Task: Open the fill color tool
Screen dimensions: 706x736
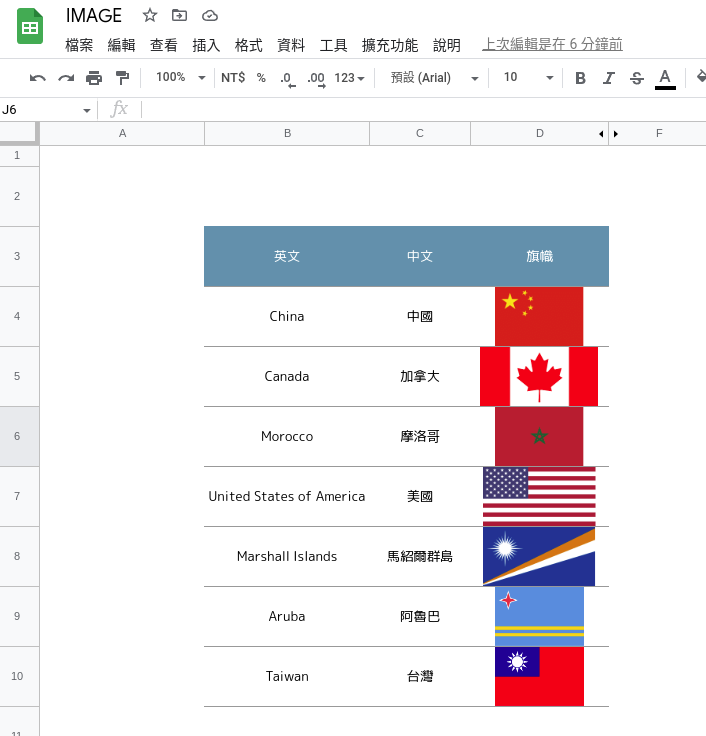Action: pyautogui.click(x=699, y=77)
